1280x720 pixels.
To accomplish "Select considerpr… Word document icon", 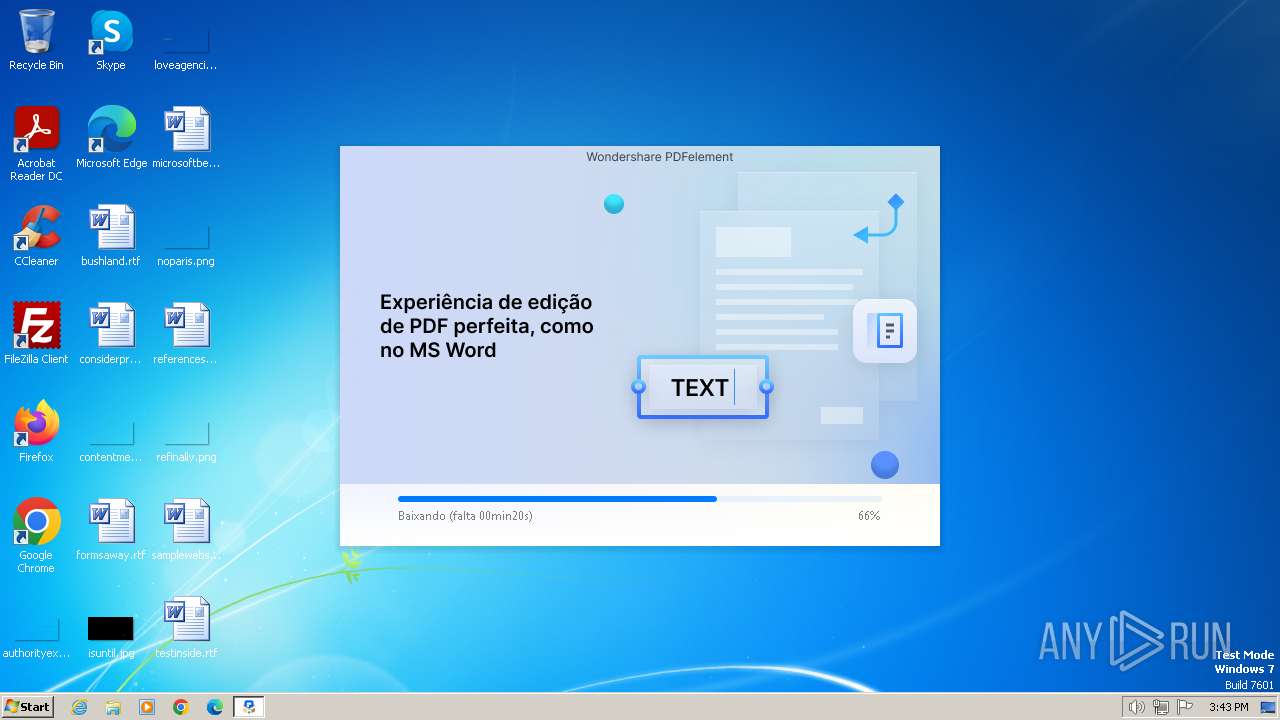I will [111, 334].
